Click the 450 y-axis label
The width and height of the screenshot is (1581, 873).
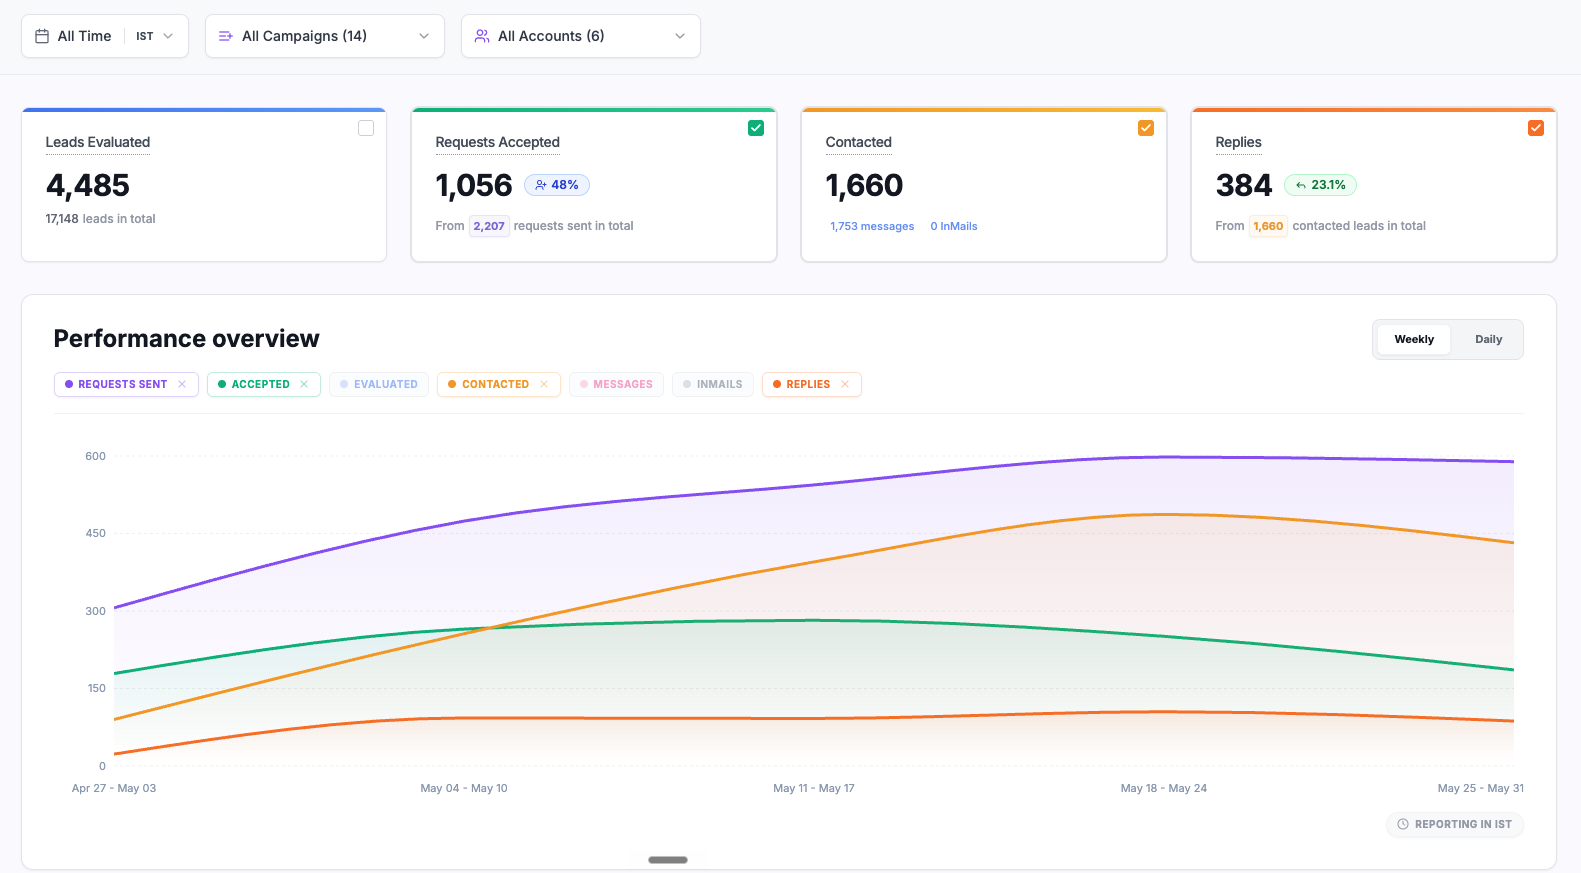pyautogui.click(x=95, y=533)
